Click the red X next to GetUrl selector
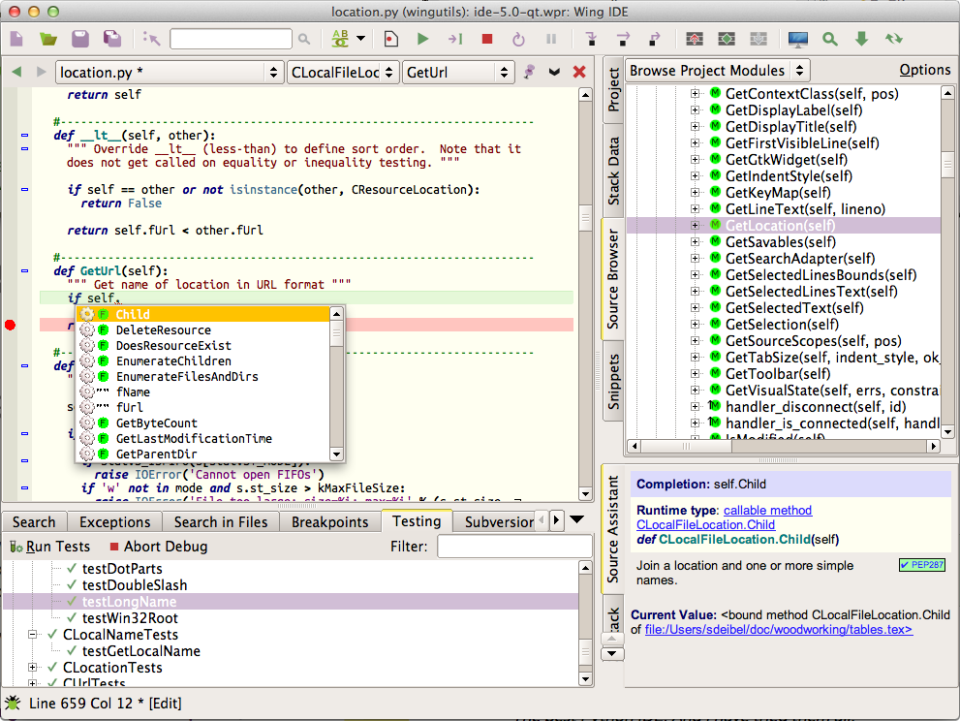 coord(578,71)
